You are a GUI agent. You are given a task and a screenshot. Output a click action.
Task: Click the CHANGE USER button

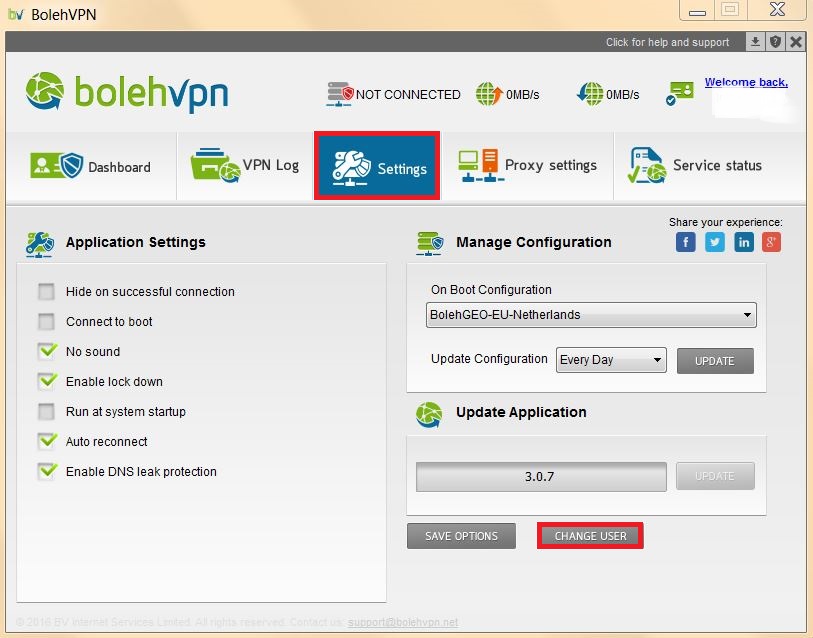[x=591, y=536]
